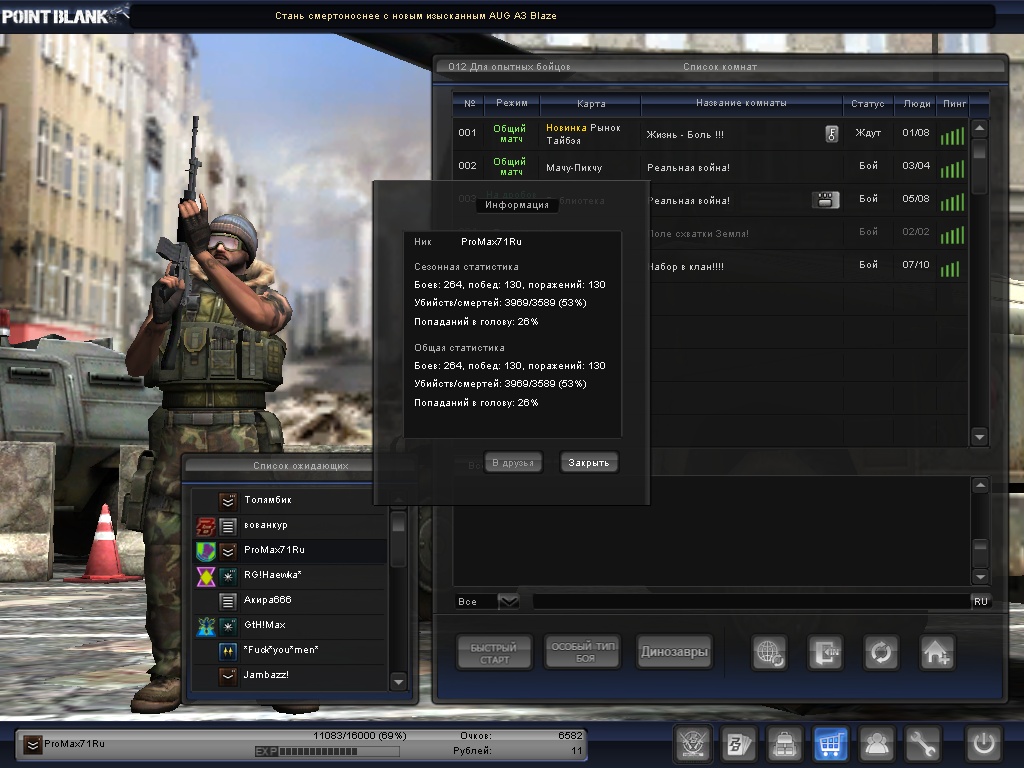Toggle the RU language chat button

[x=980, y=601]
